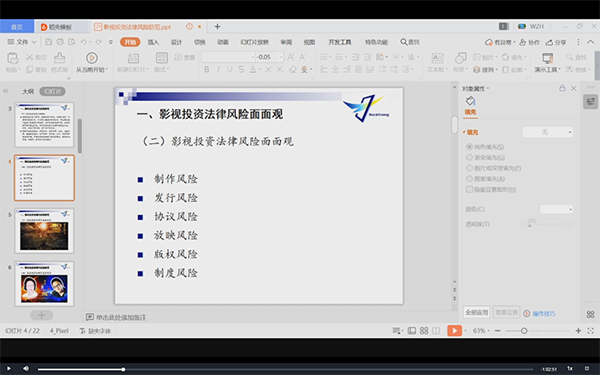The height and width of the screenshot is (375, 600).
Task: Click the 操作技巧 tips link
Action: coord(543,313)
